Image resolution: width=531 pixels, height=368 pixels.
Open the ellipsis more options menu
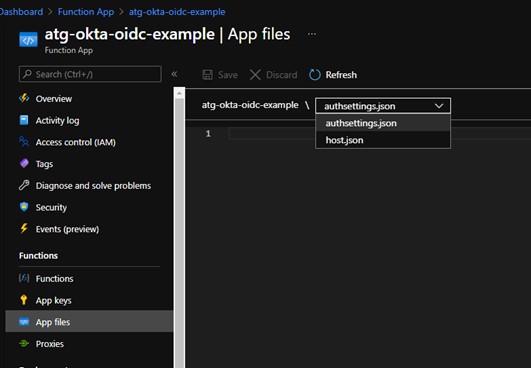point(312,34)
